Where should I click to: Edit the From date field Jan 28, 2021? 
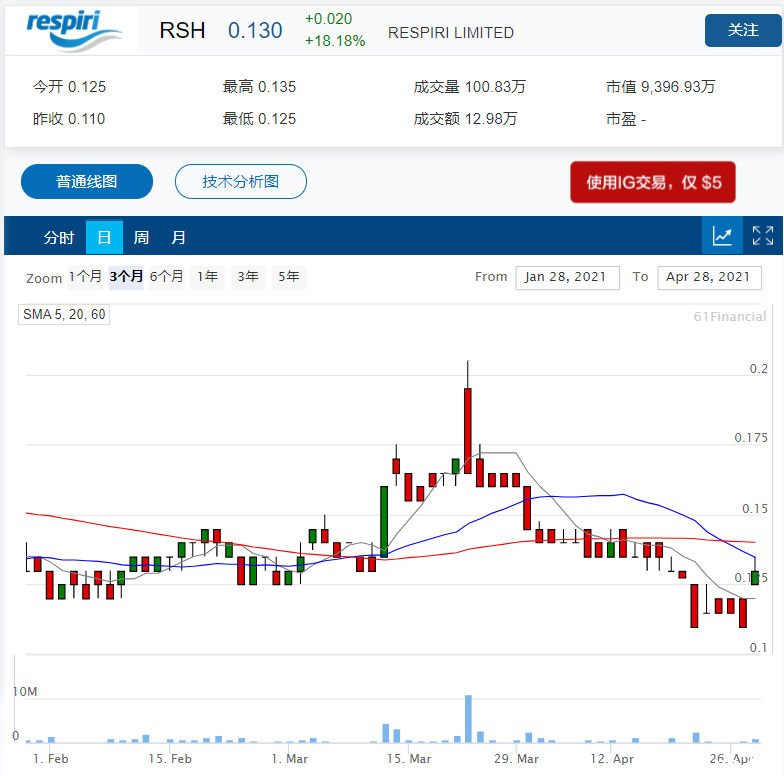(568, 278)
